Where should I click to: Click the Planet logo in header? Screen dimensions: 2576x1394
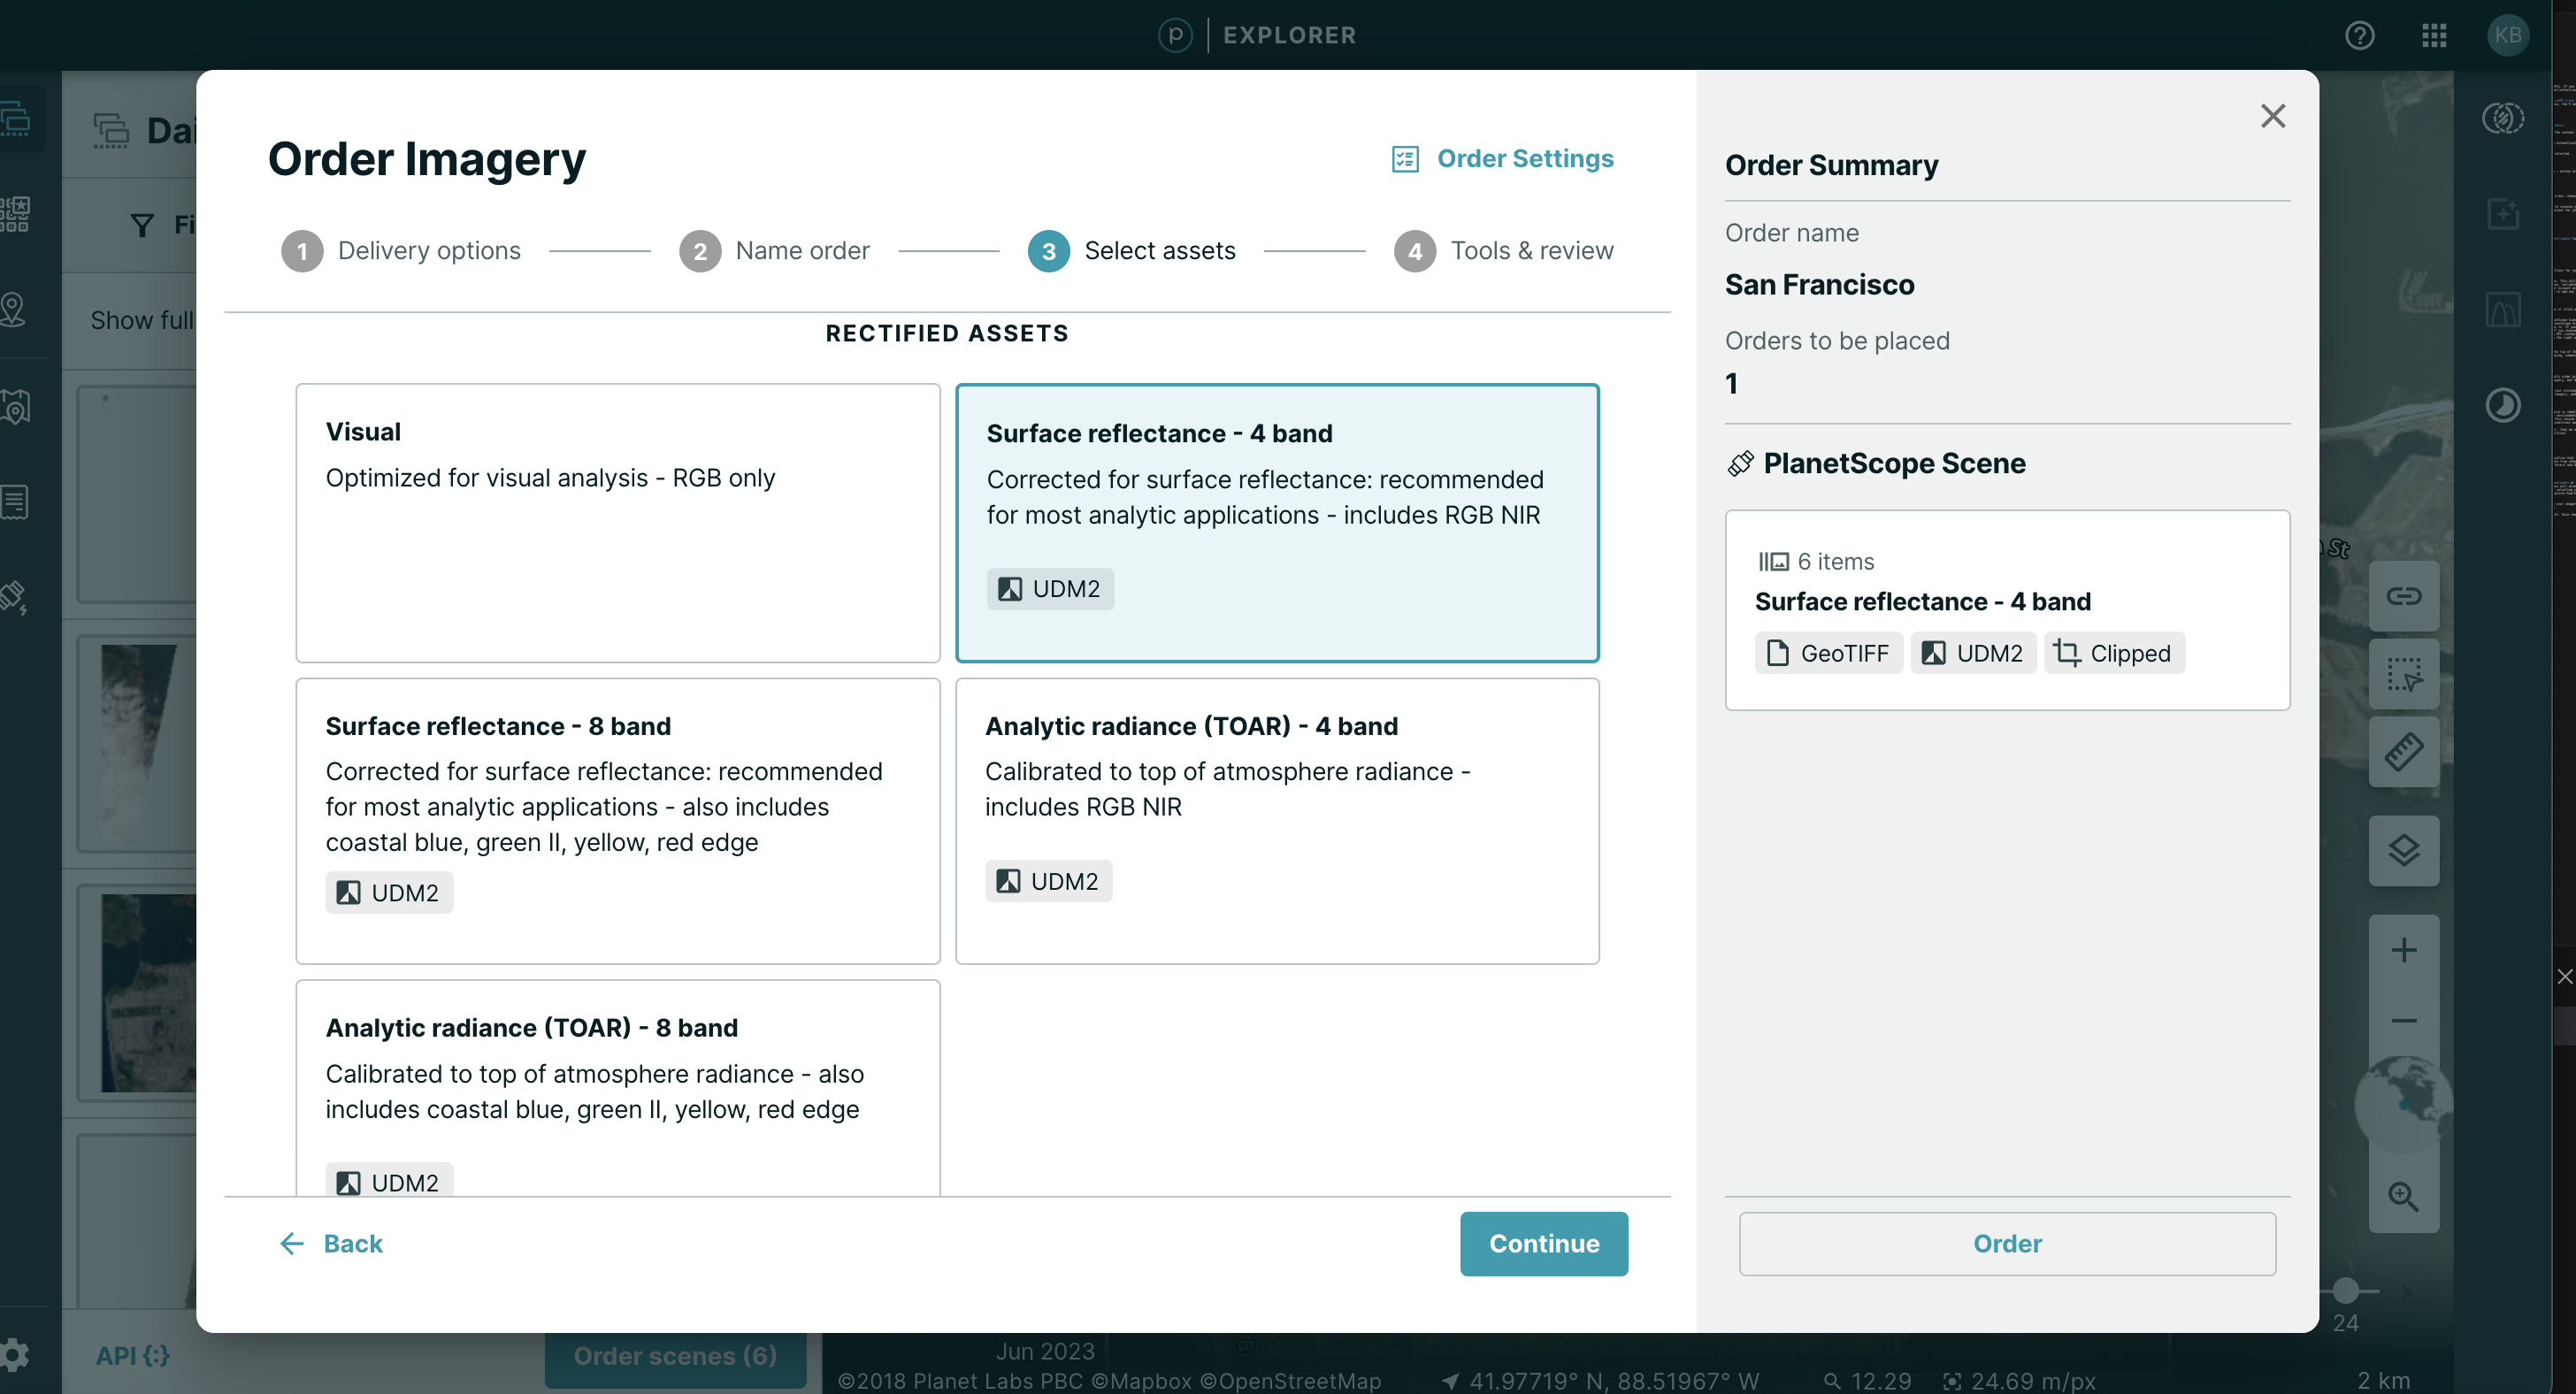(1175, 36)
